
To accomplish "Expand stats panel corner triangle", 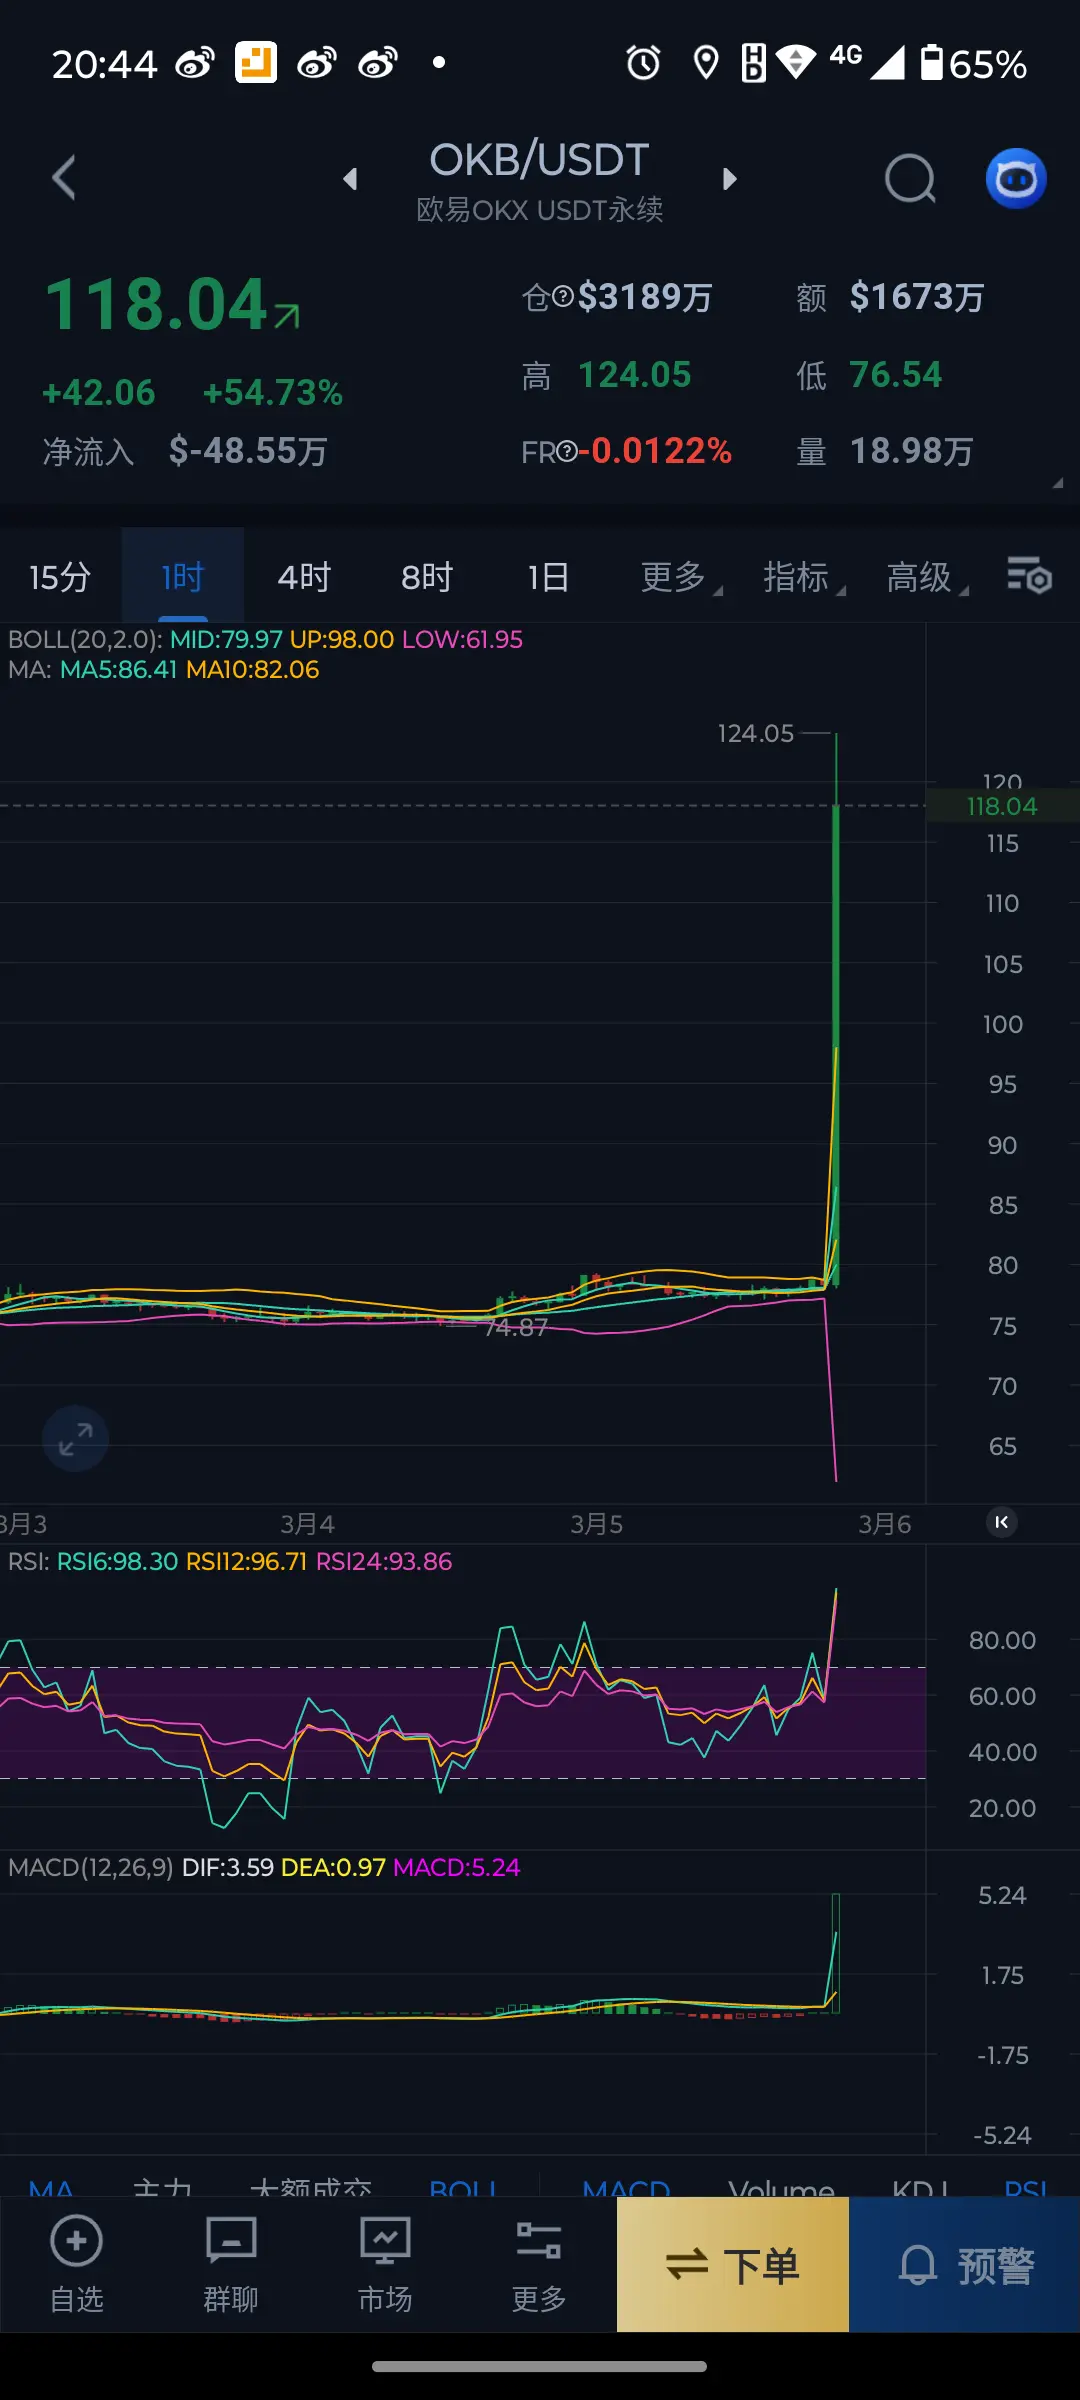I will tap(1057, 483).
